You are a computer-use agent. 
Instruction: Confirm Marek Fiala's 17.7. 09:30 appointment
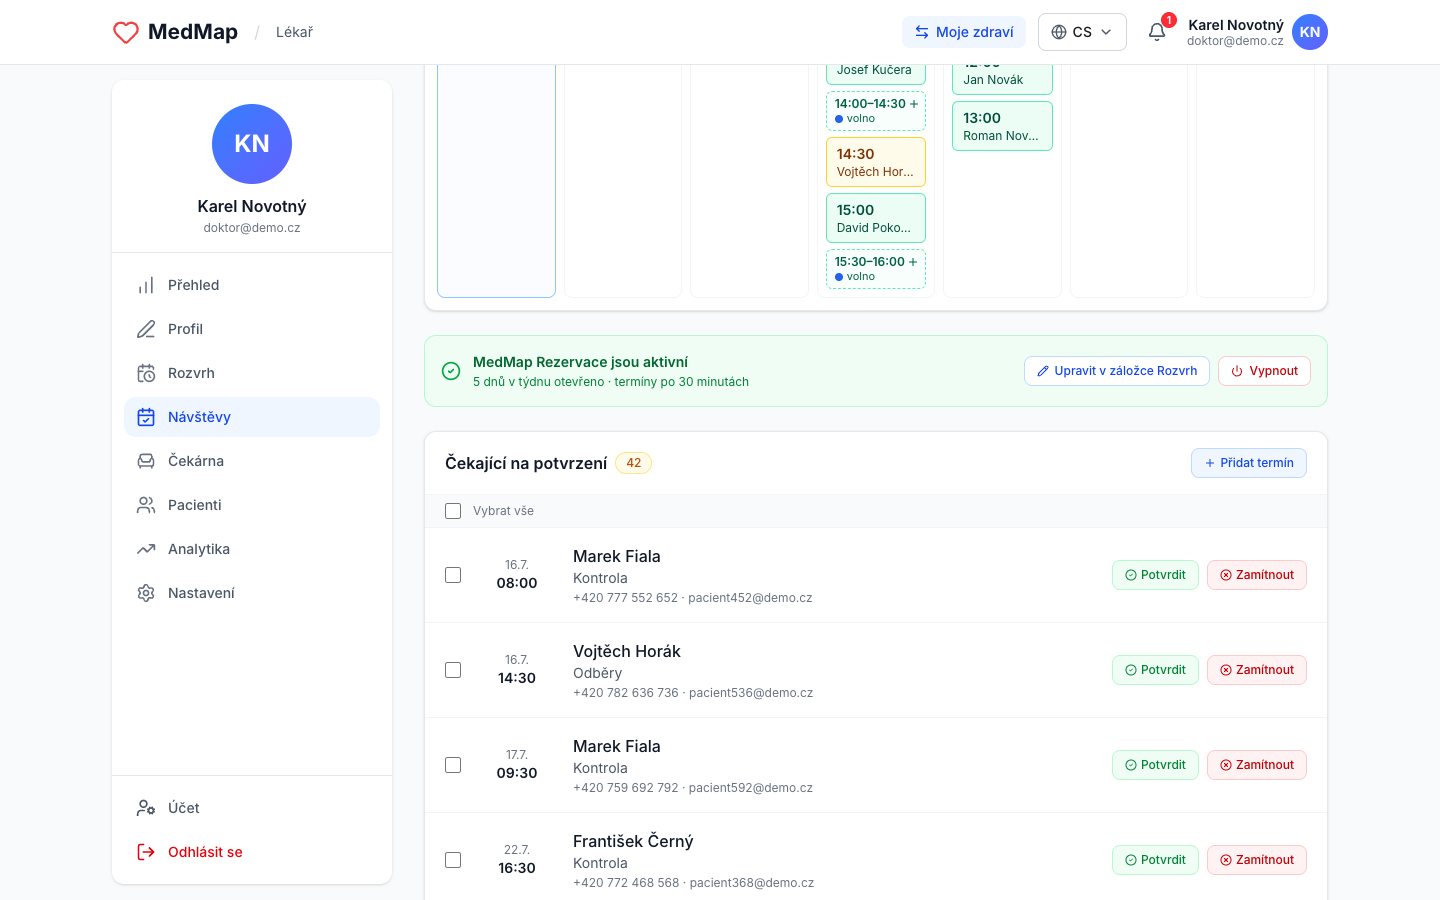pos(1155,765)
